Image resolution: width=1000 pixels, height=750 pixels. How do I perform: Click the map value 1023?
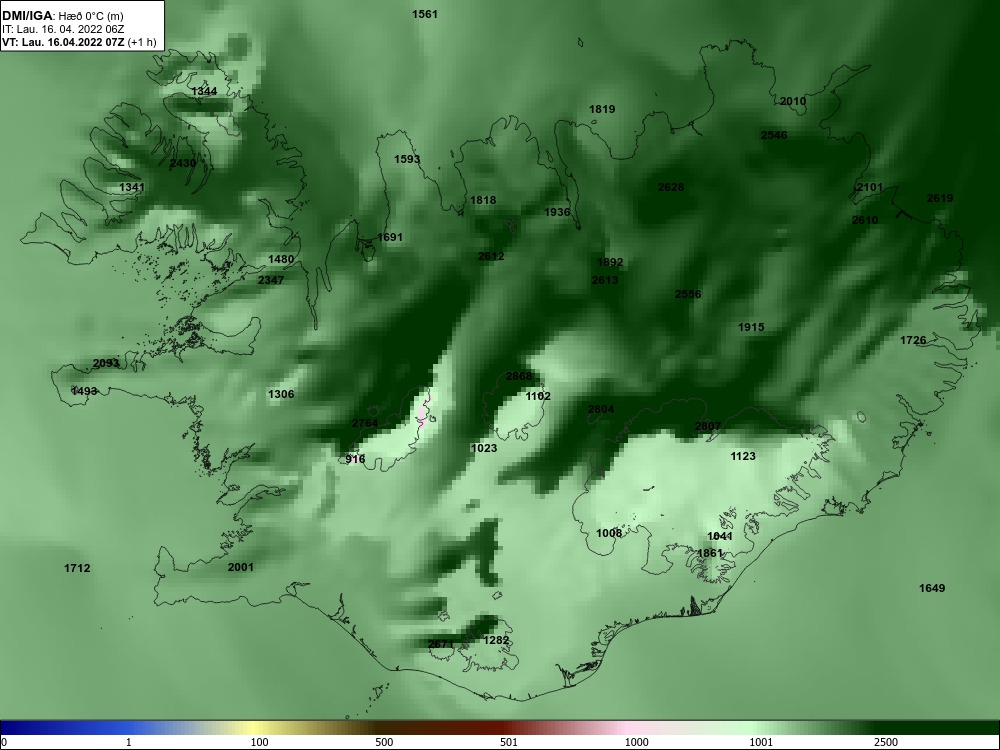(483, 448)
